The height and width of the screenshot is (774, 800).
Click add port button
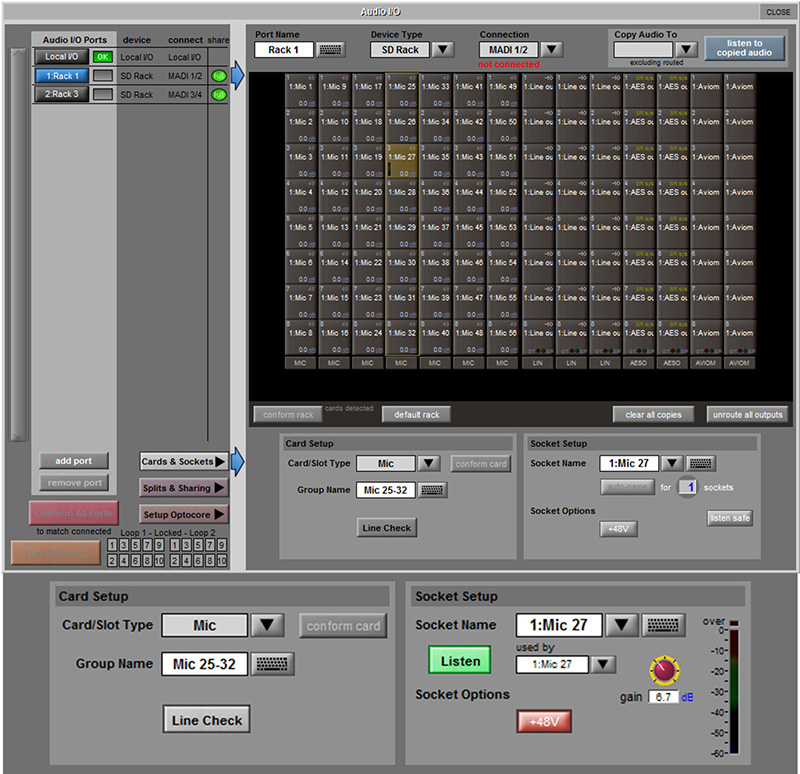pyautogui.click(x=74, y=461)
